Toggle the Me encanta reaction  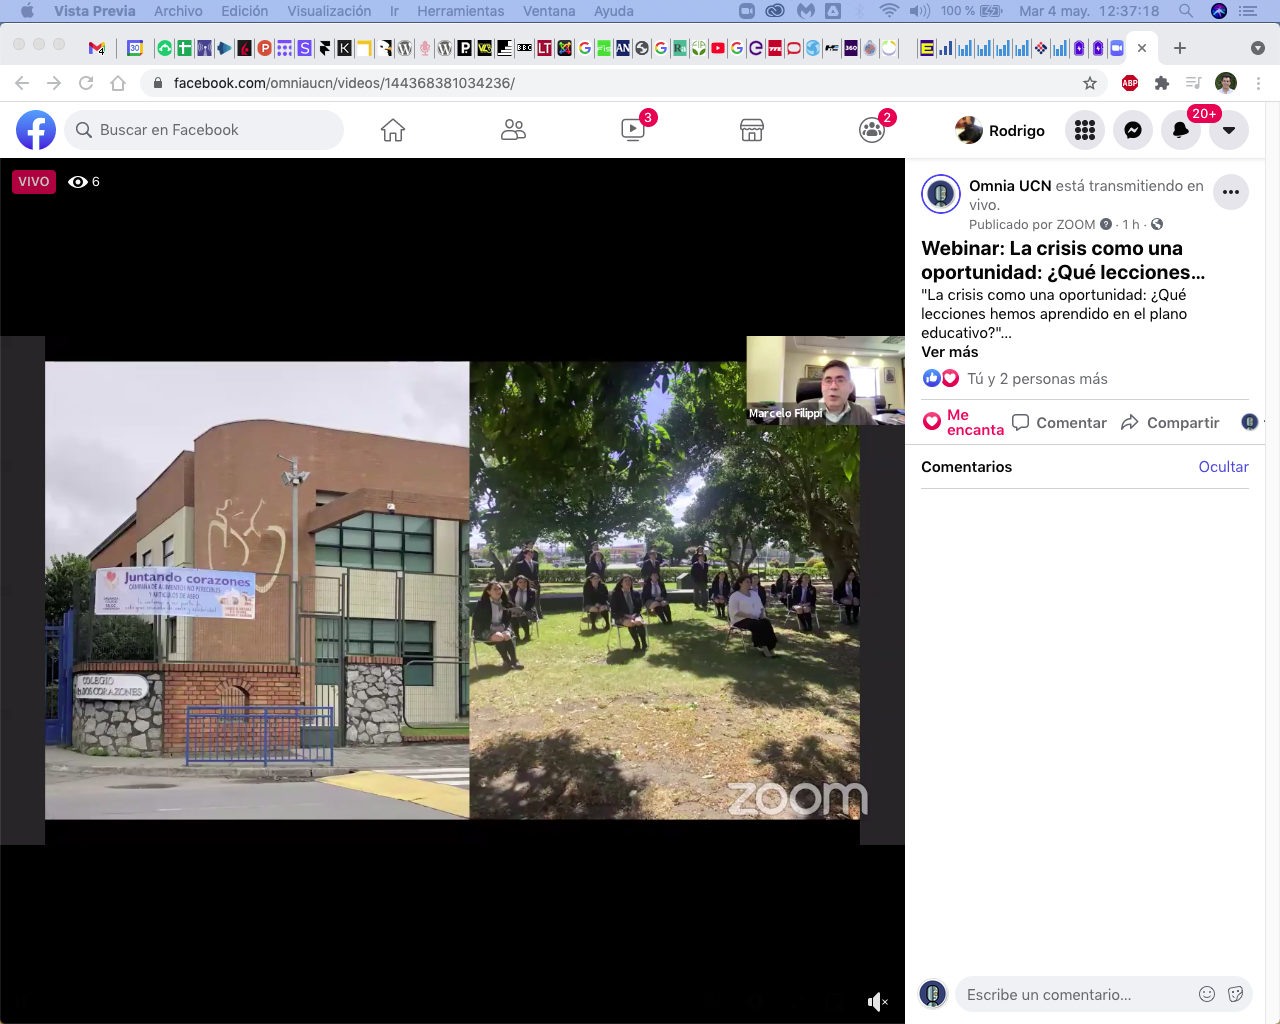tap(962, 422)
